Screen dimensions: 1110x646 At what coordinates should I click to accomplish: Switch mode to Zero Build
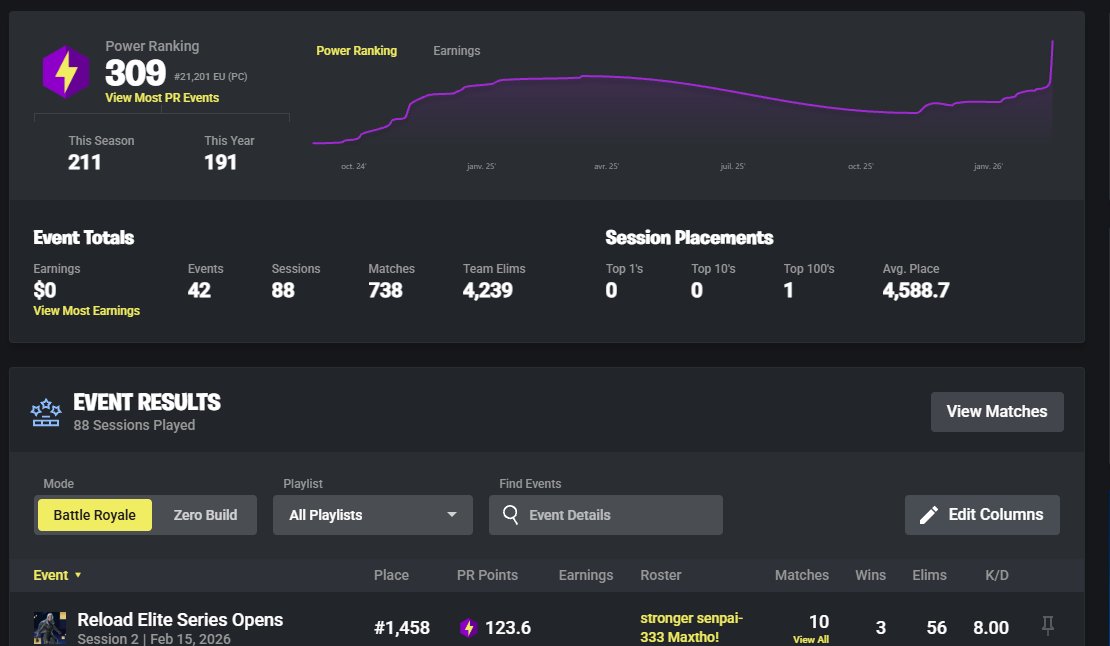click(x=205, y=515)
